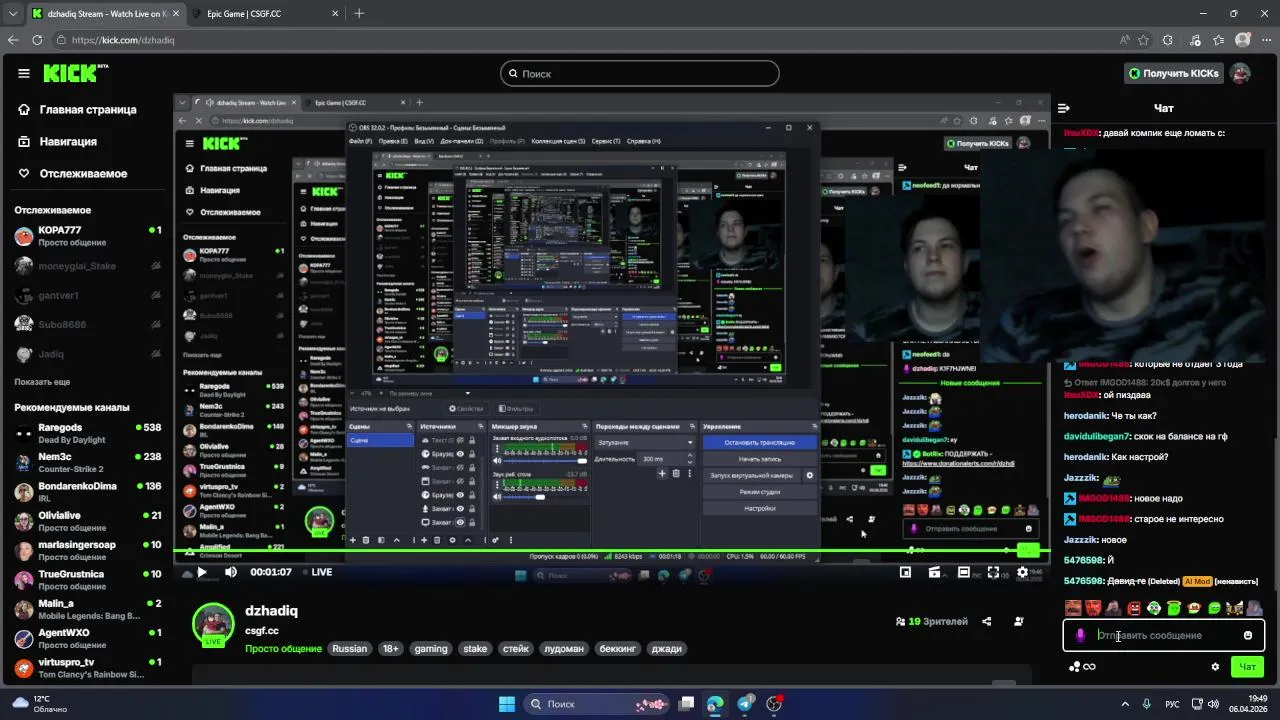Send message with the green Чат button
This screenshot has height=720, width=1280.
(x=1247, y=667)
